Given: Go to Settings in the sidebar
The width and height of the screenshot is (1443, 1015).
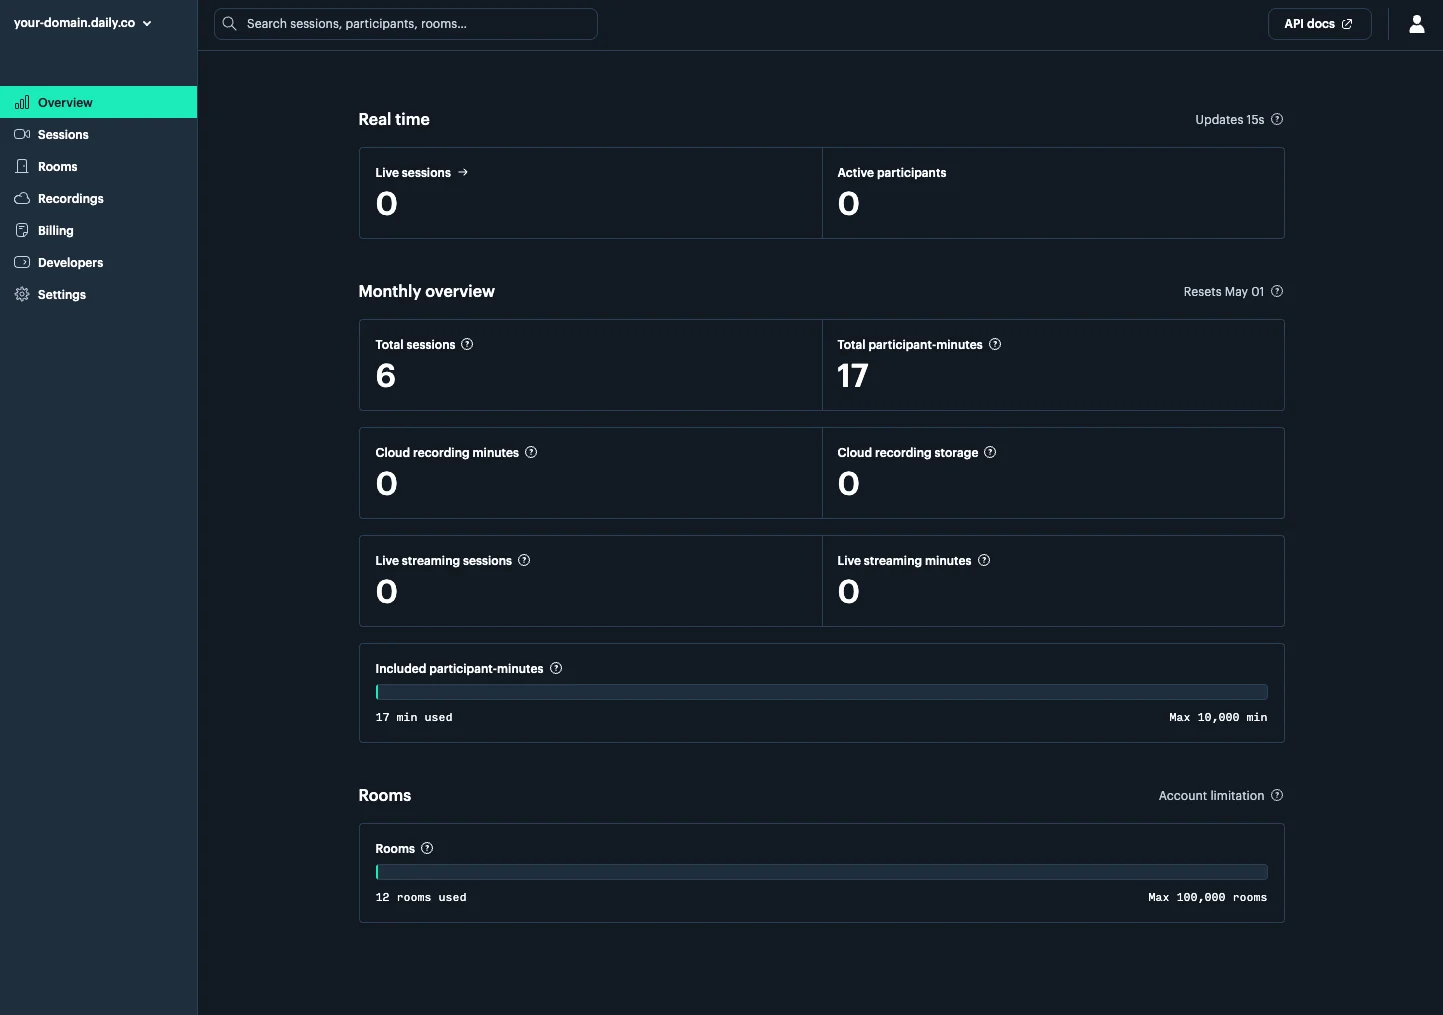Looking at the screenshot, I should coord(98,294).
